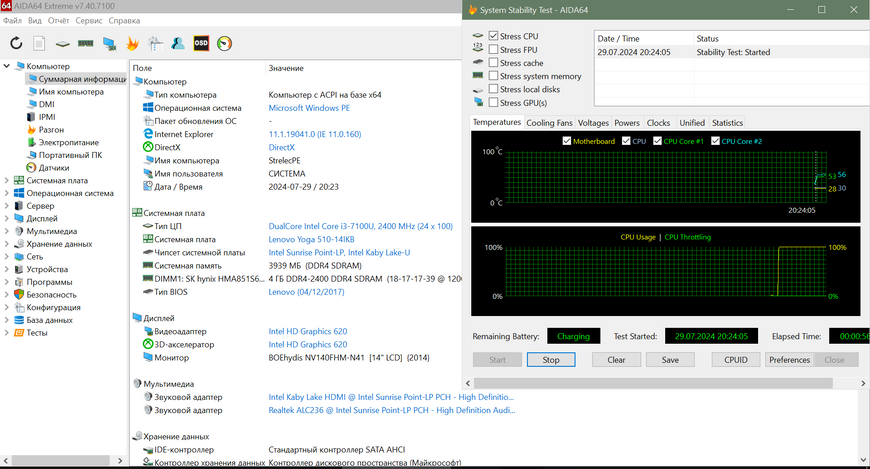The width and height of the screenshot is (870, 469).
Task: Stop the stability test
Action: click(551, 360)
